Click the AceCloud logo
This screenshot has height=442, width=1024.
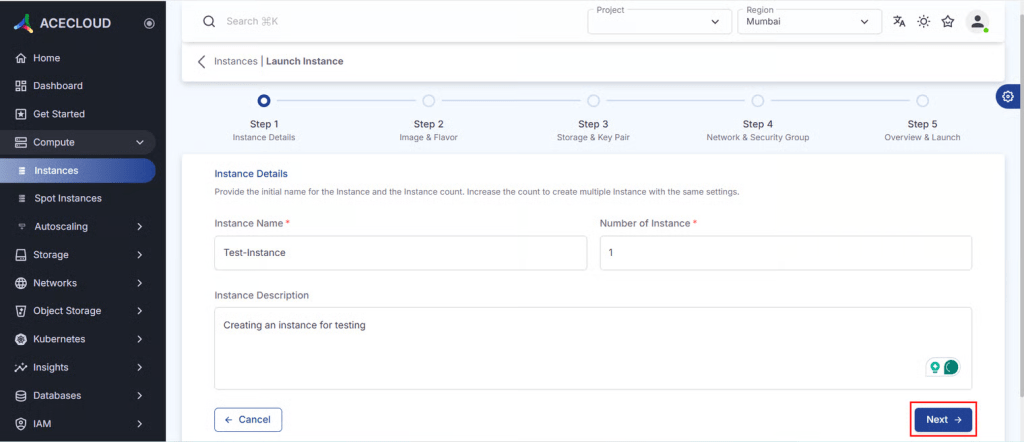(x=65, y=23)
